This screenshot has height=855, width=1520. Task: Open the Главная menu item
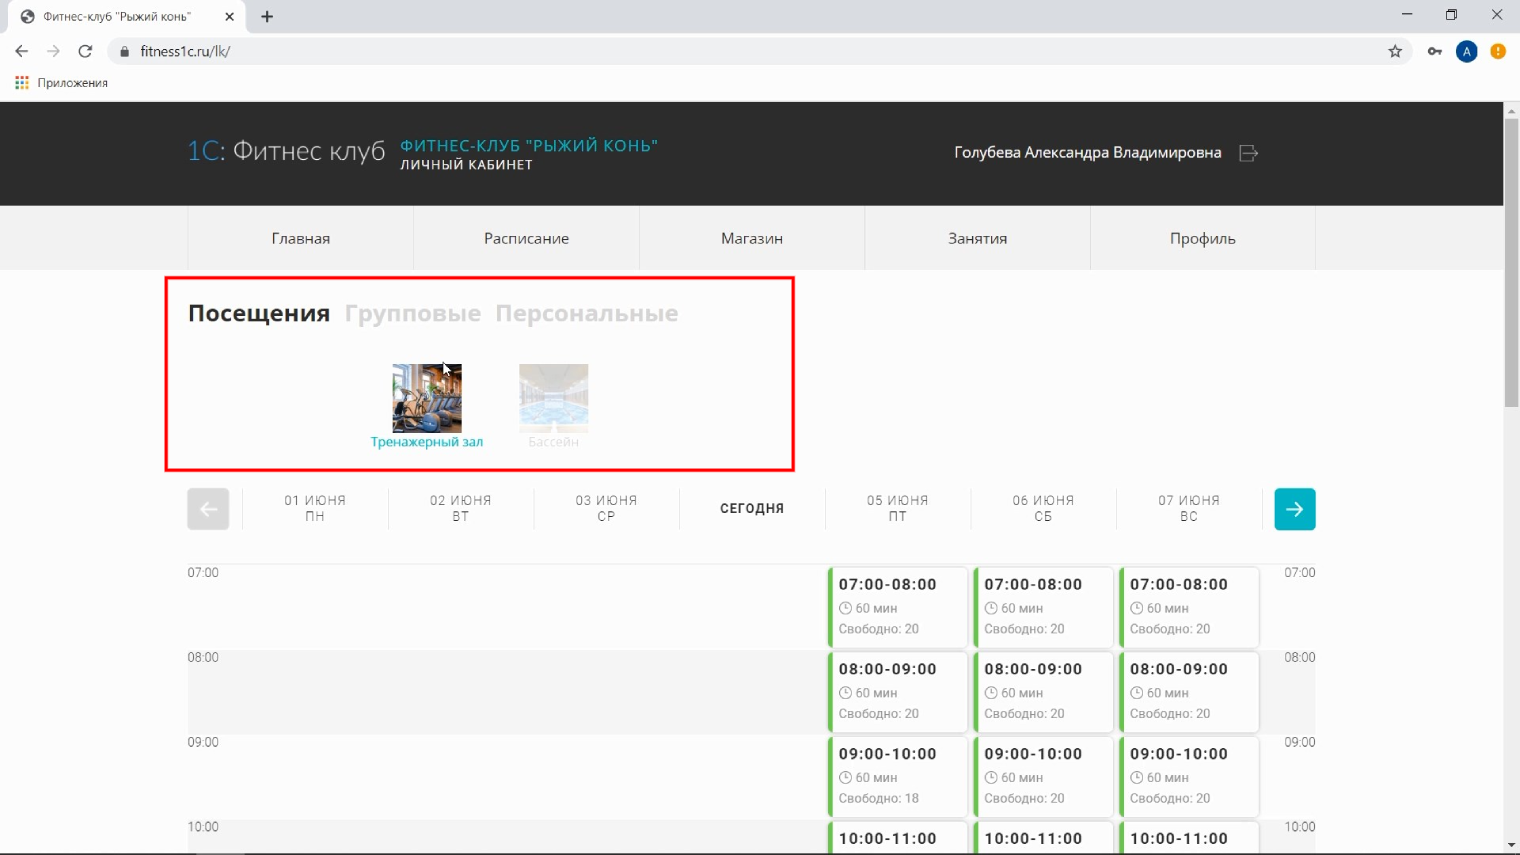coord(301,238)
